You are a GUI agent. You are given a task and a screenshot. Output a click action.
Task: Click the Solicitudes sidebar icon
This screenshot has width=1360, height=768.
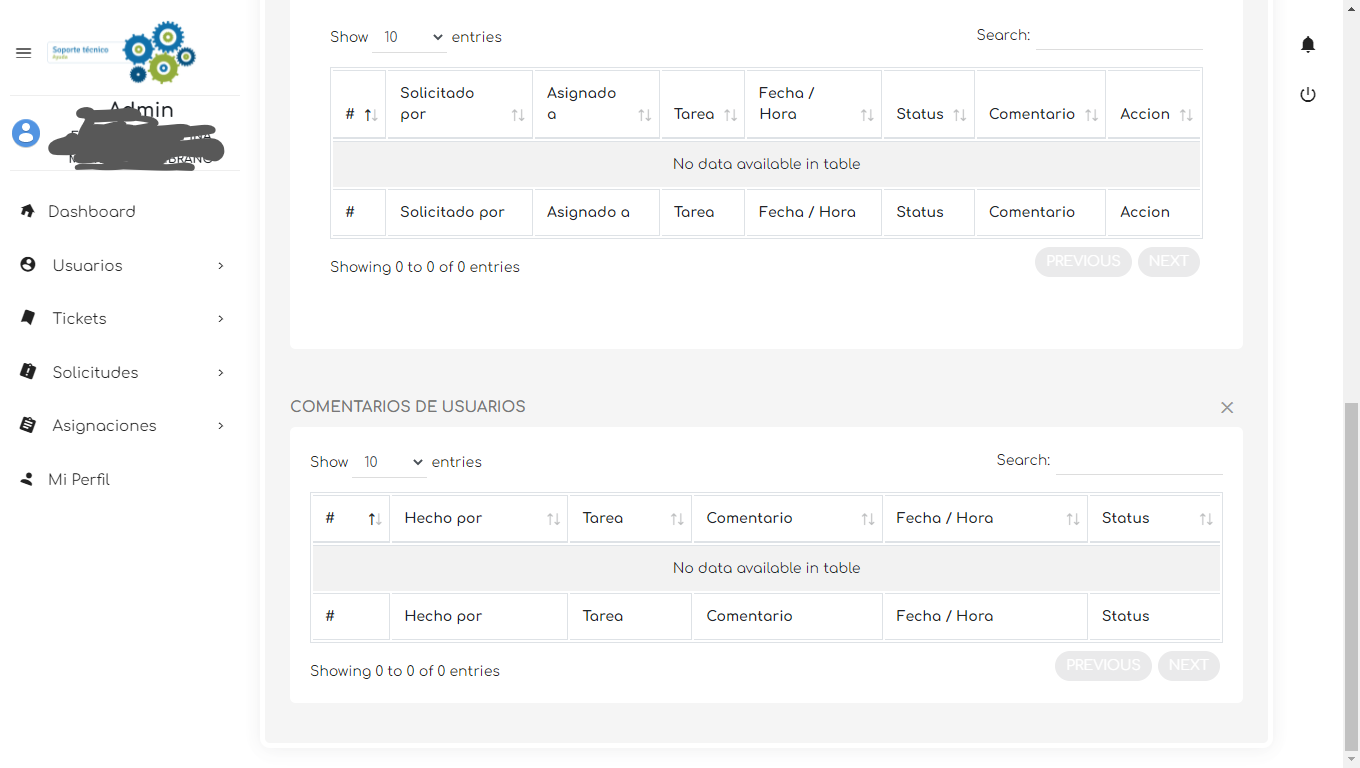click(28, 372)
